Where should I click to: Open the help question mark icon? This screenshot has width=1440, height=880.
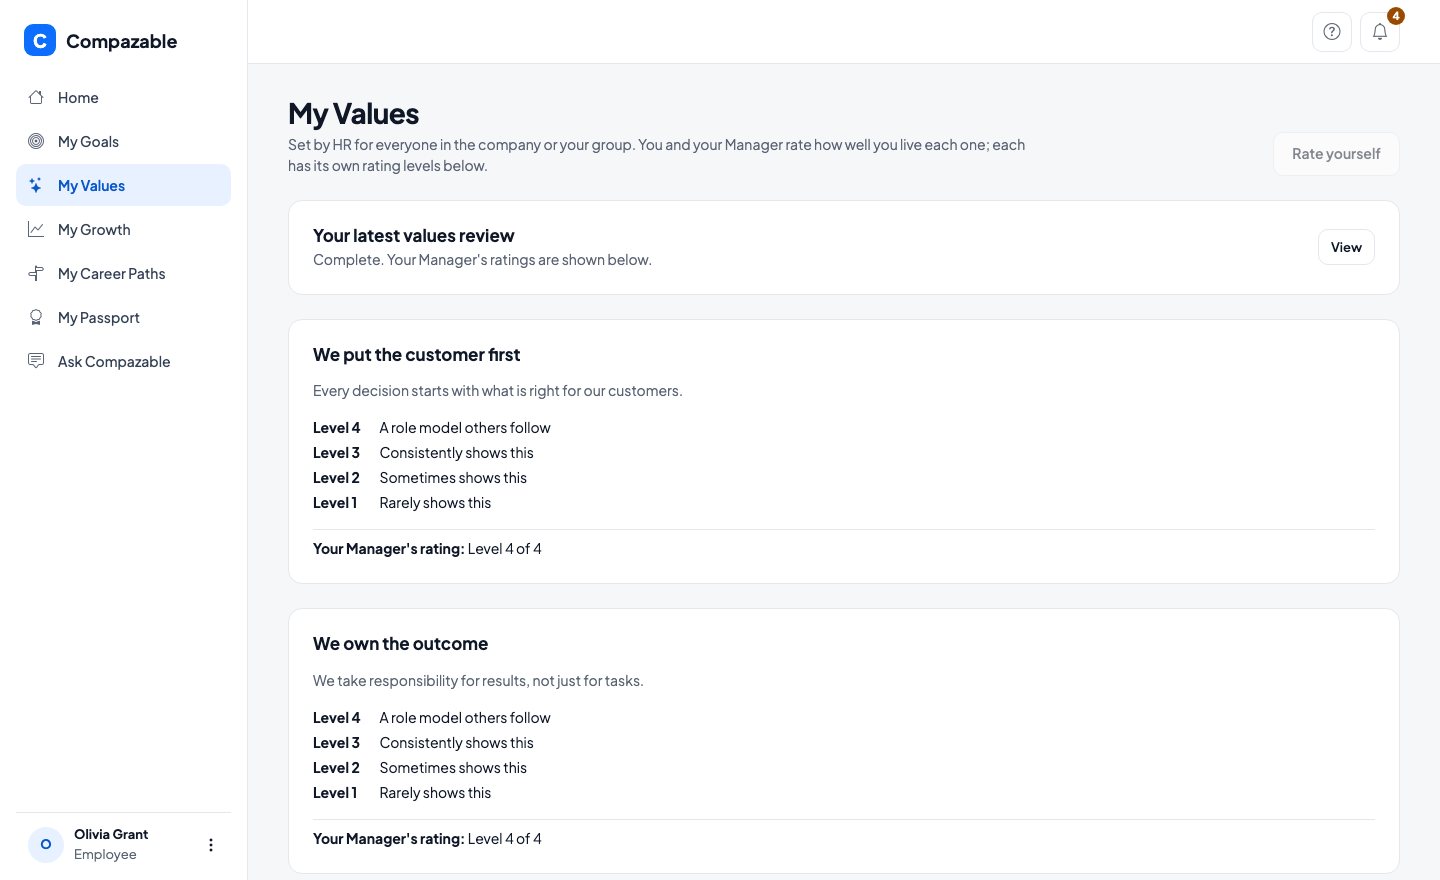[x=1332, y=32]
